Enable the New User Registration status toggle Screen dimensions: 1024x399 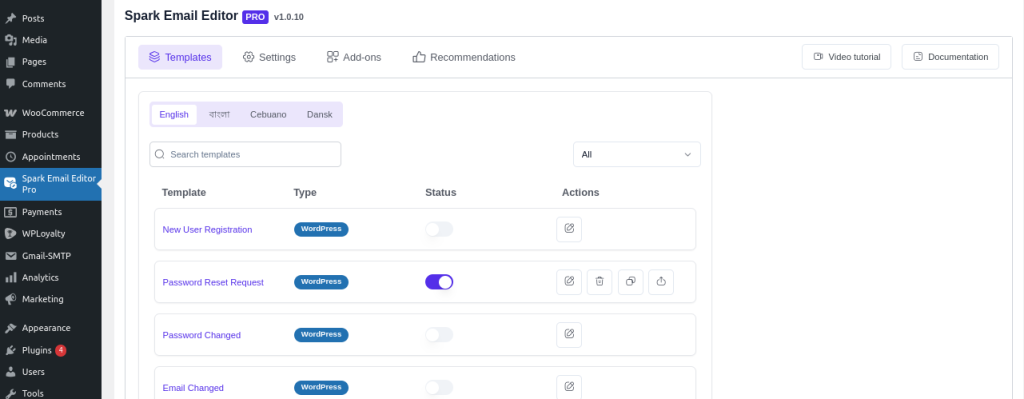tap(439, 229)
